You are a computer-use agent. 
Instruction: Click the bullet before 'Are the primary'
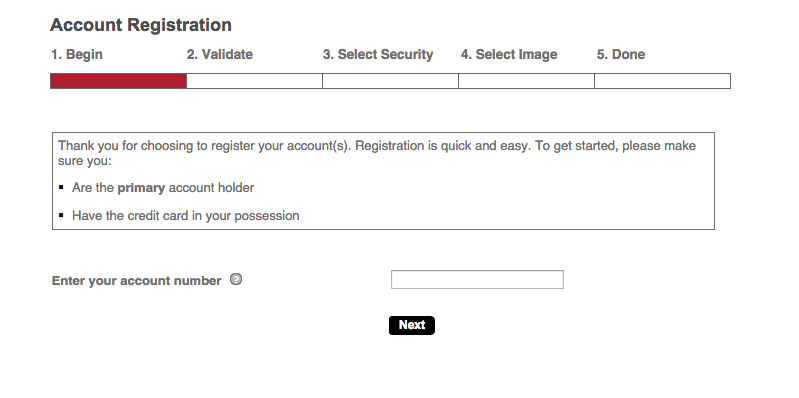tap(61, 188)
